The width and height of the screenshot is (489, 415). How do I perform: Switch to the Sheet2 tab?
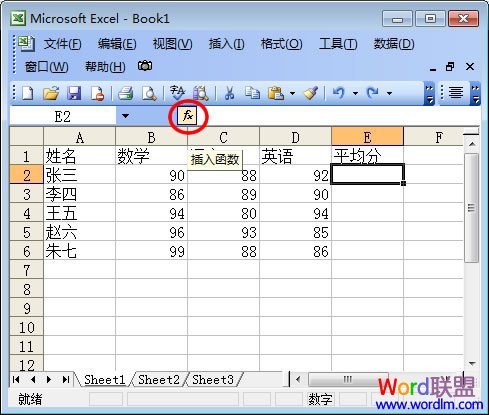pyautogui.click(x=159, y=380)
